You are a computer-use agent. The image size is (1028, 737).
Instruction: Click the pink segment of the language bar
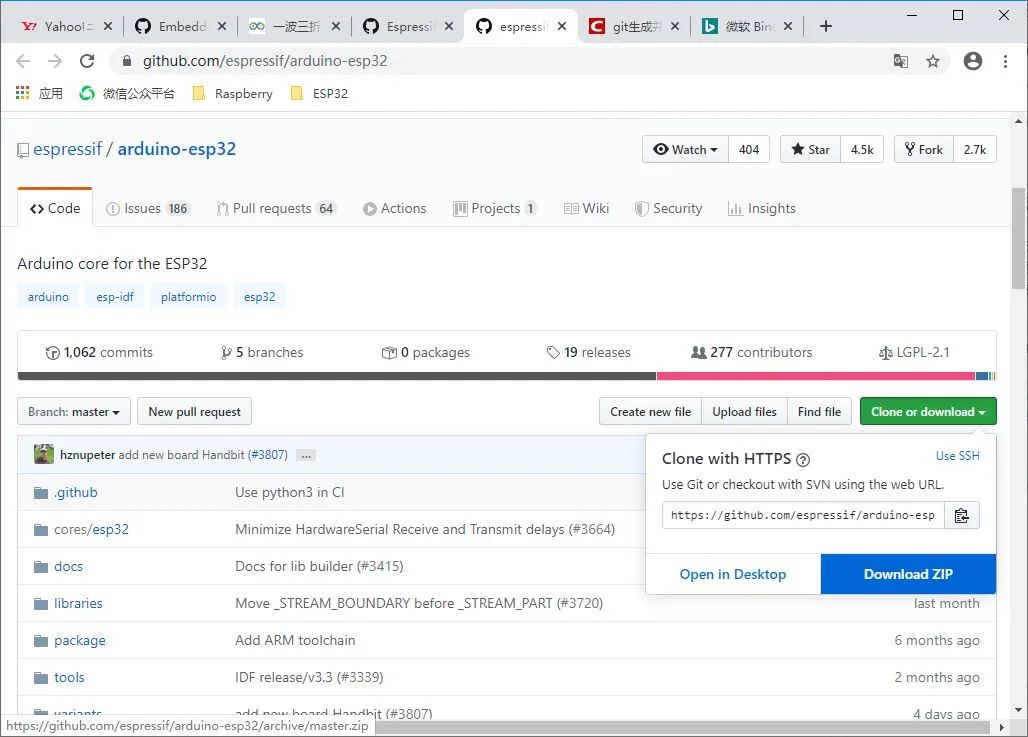click(816, 376)
